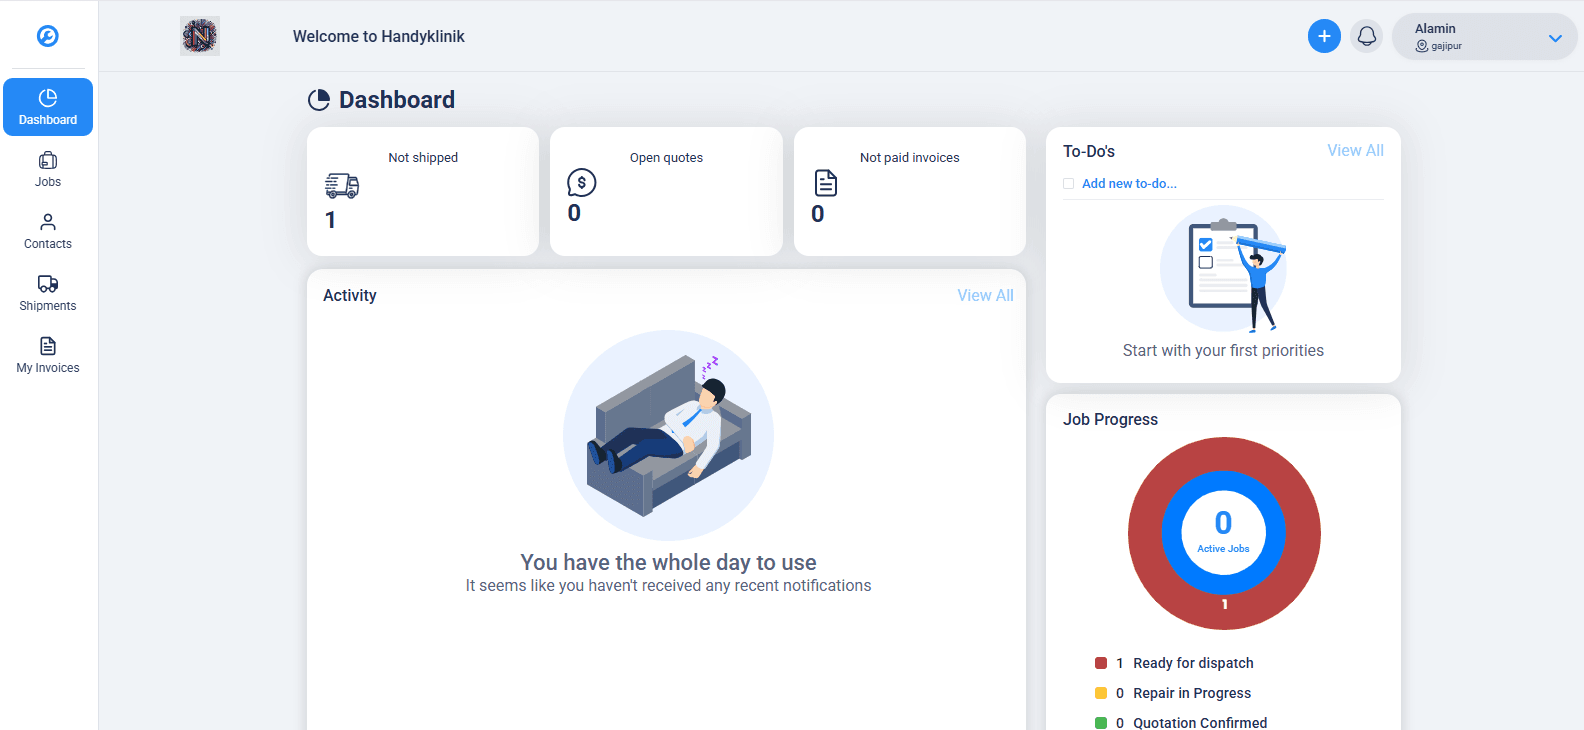Click the blue plus add button
1584x730 pixels.
pyautogui.click(x=1324, y=36)
